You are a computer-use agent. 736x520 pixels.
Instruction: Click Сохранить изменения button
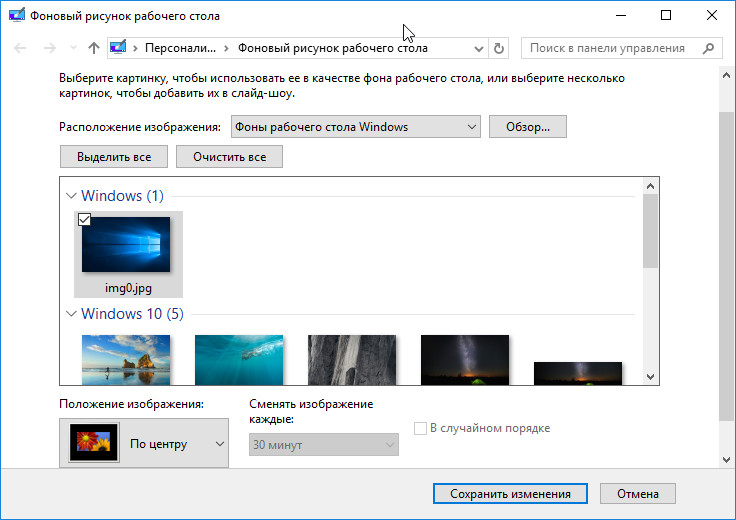point(510,494)
